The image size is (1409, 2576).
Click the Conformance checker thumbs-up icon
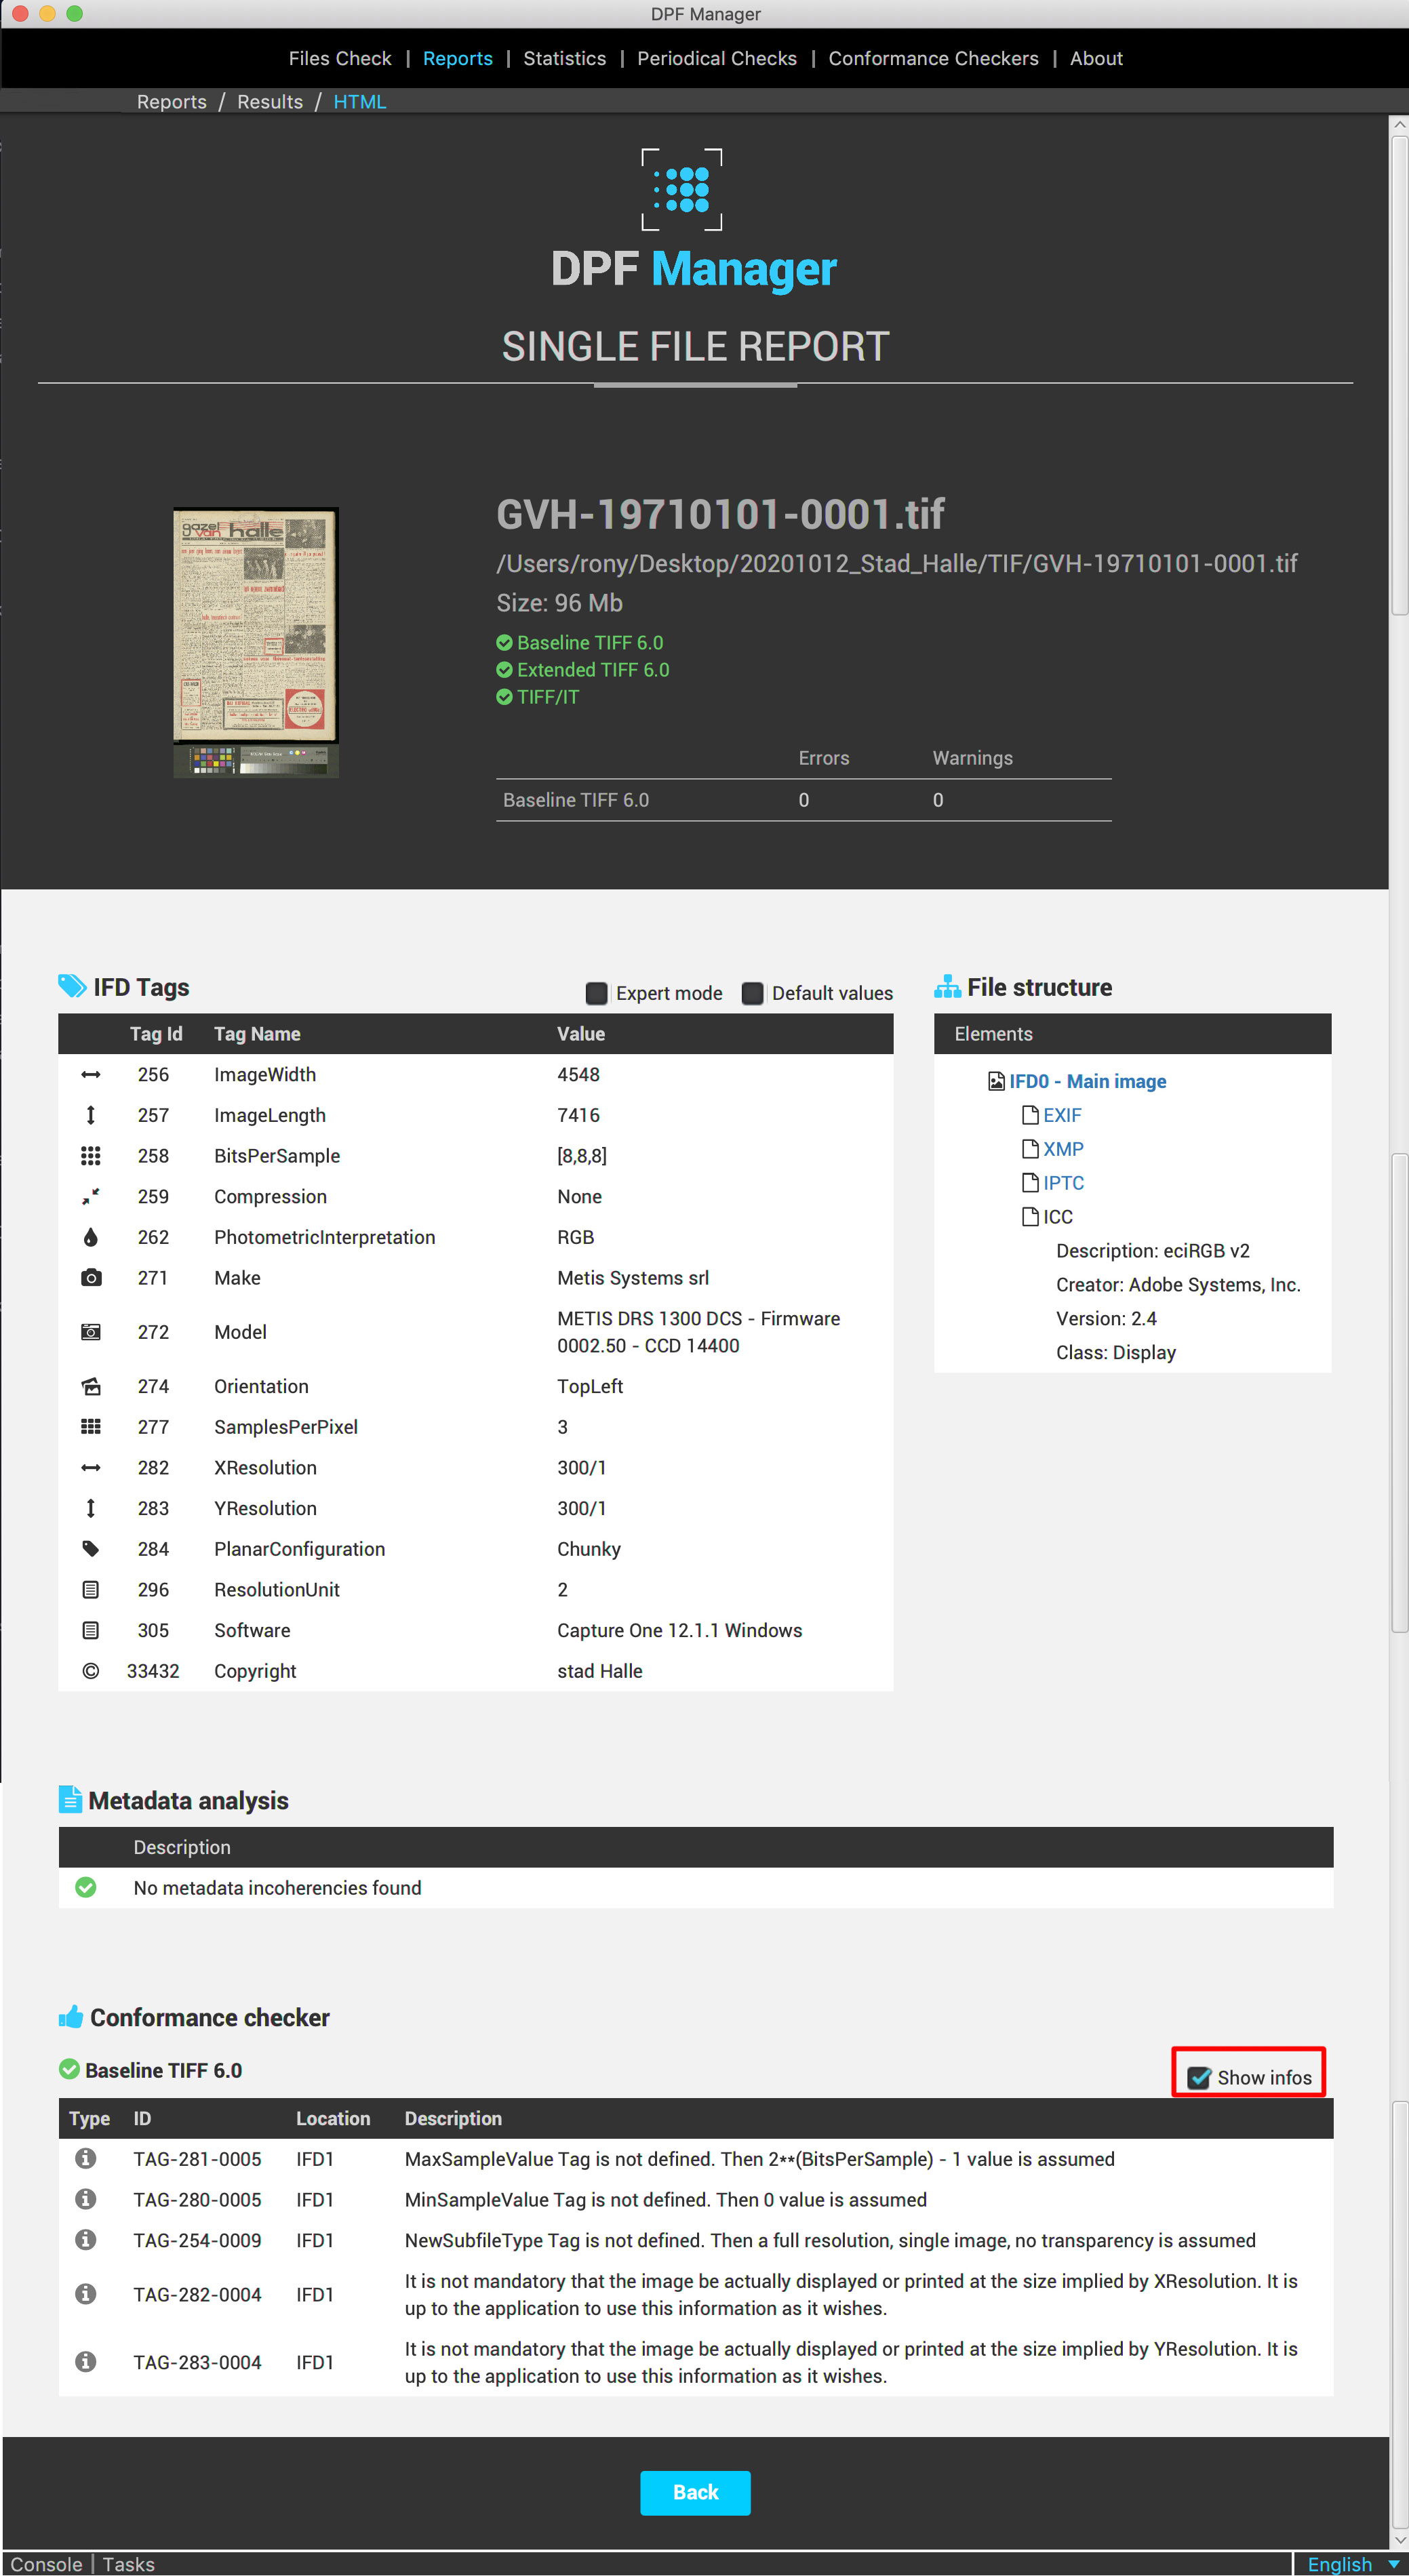(71, 2016)
